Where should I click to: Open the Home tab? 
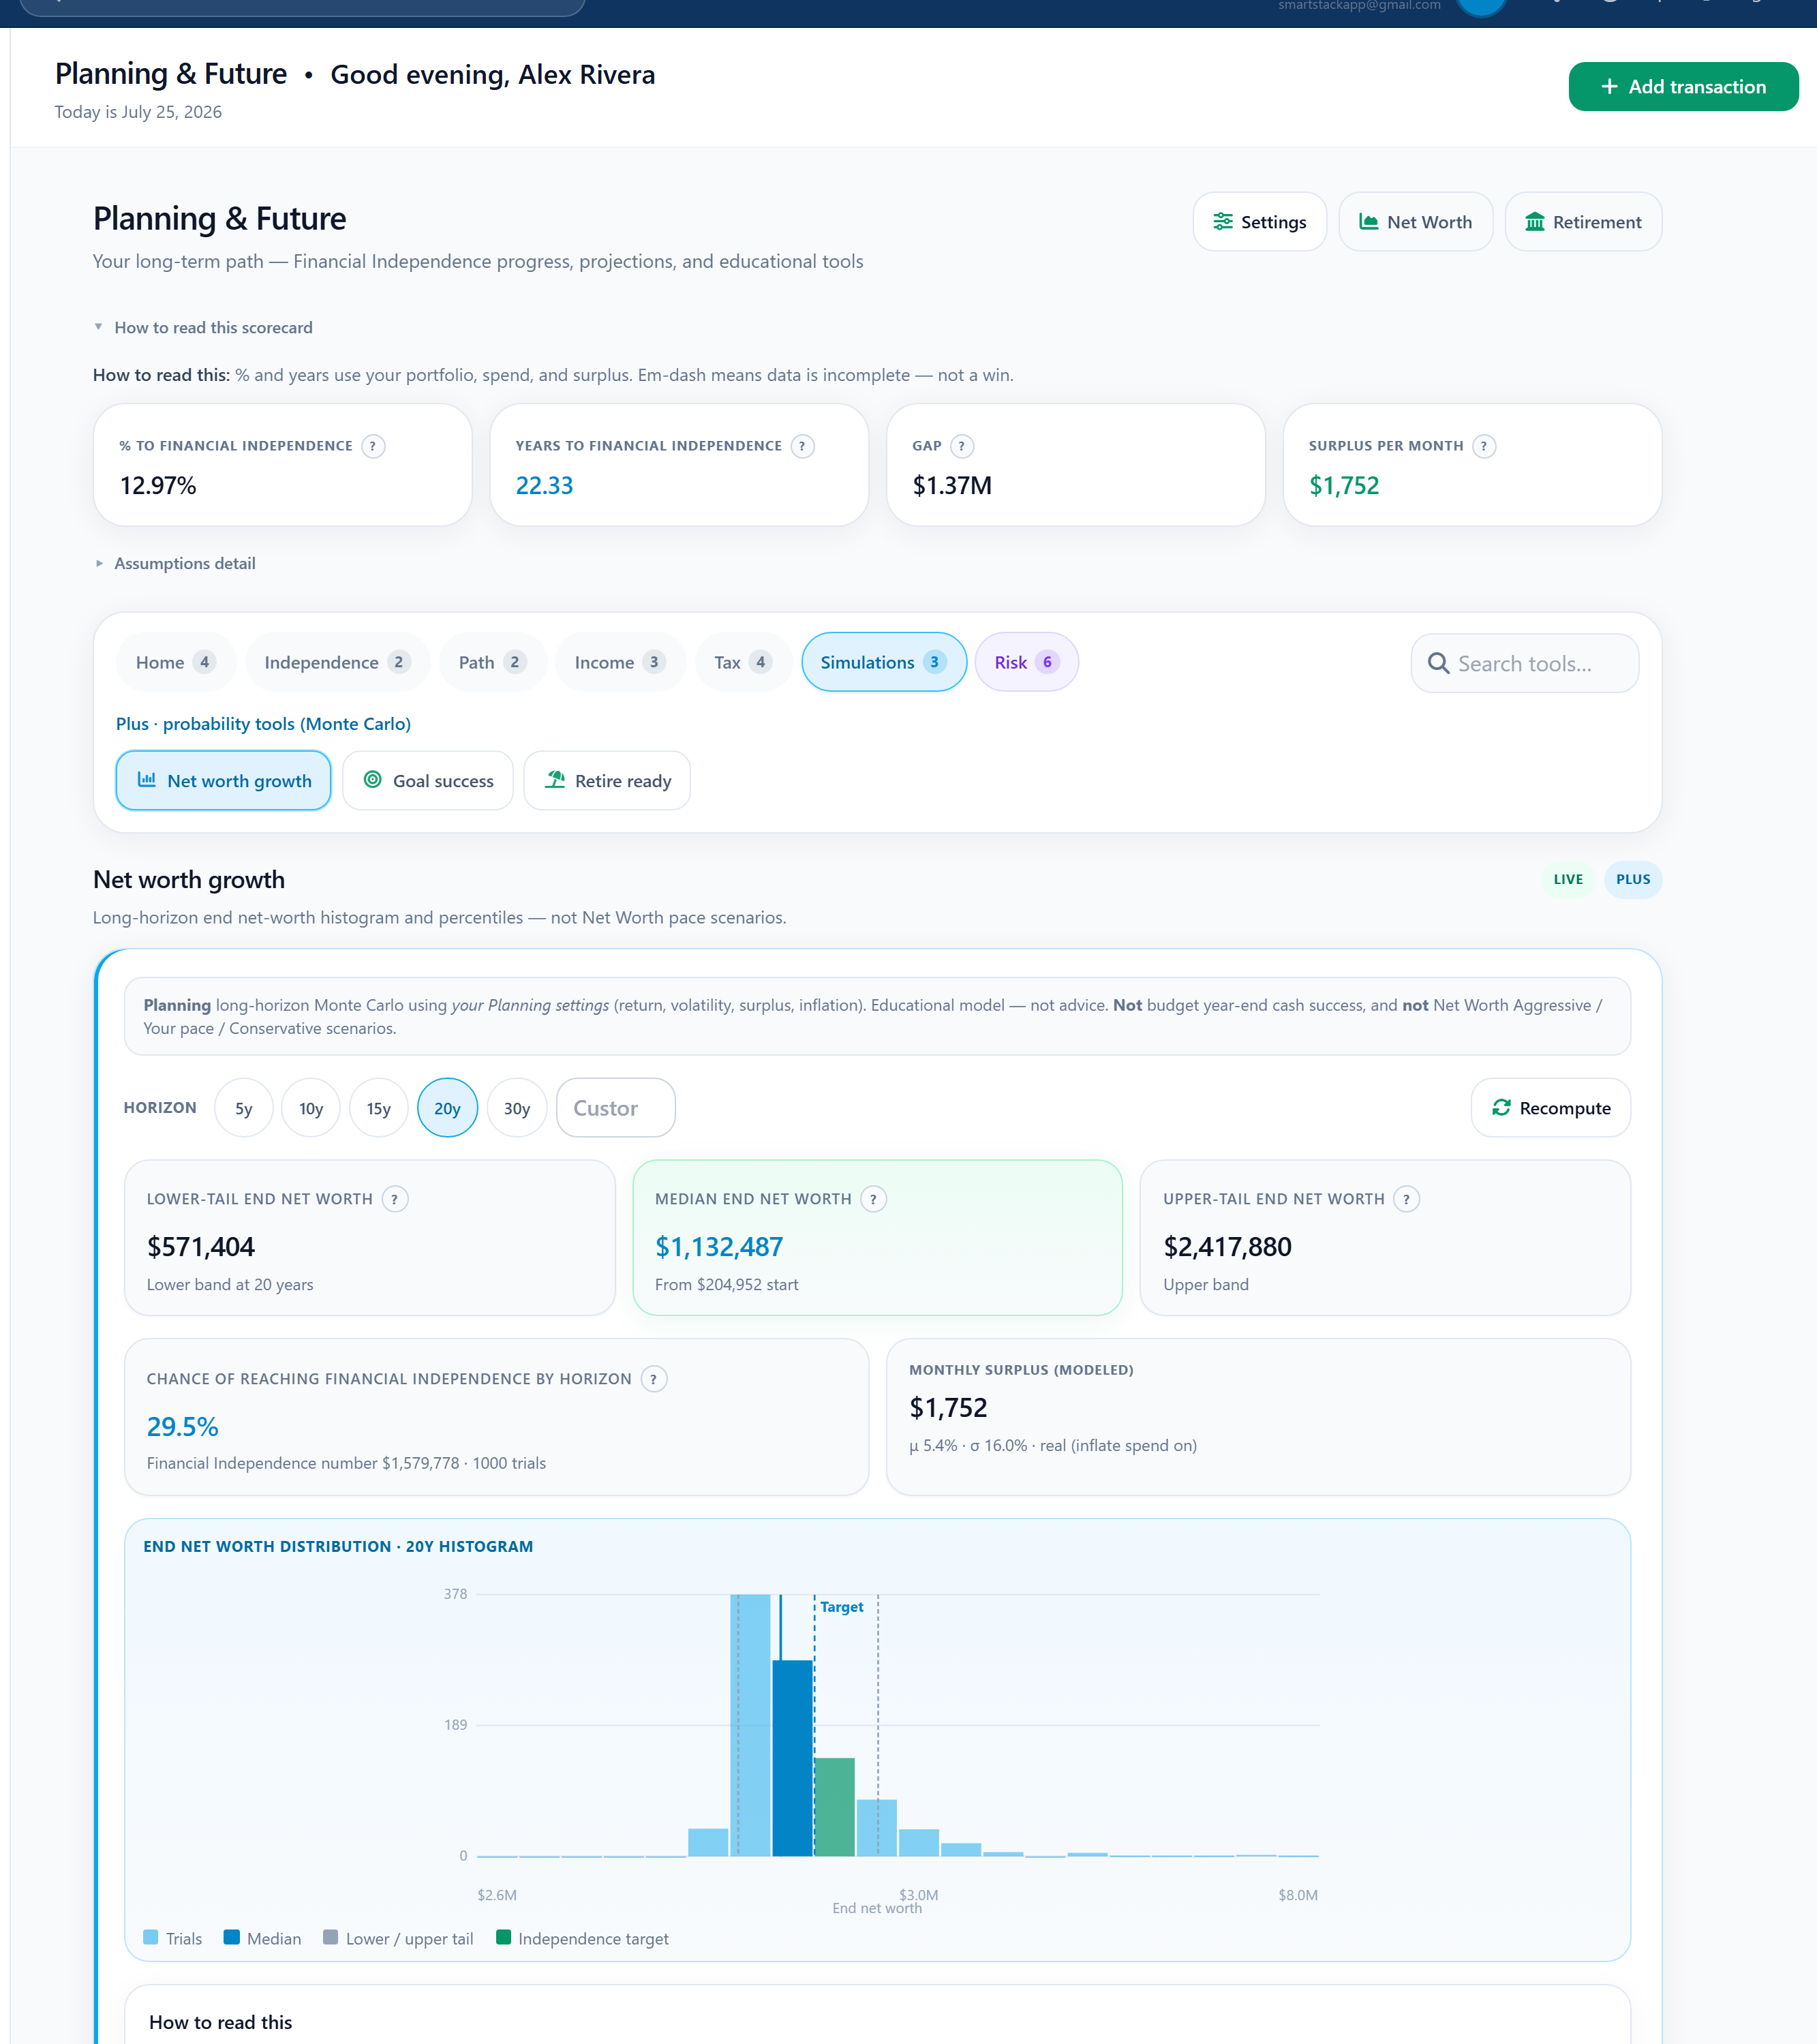pyautogui.click(x=176, y=662)
